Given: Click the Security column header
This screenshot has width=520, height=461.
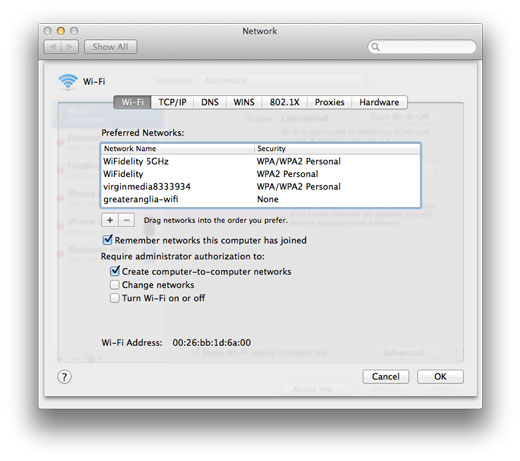Looking at the screenshot, I should 337,149.
